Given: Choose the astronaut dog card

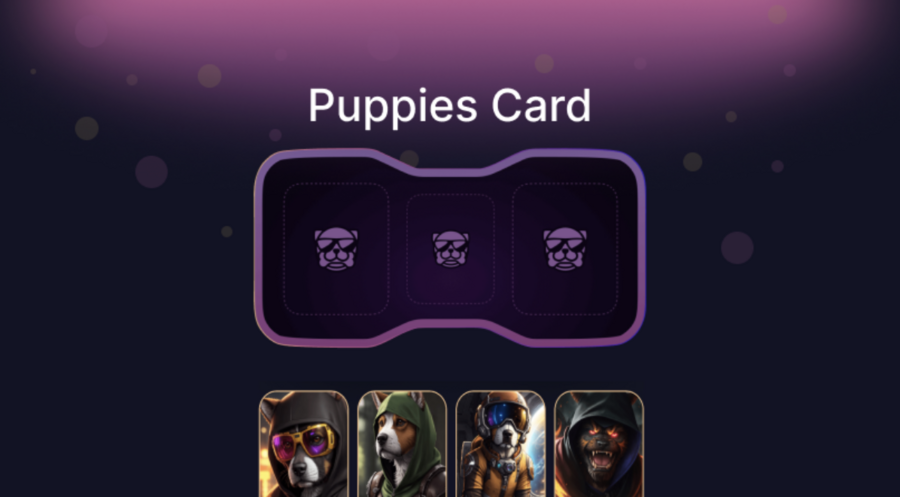Looking at the screenshot, I should 501,444.
